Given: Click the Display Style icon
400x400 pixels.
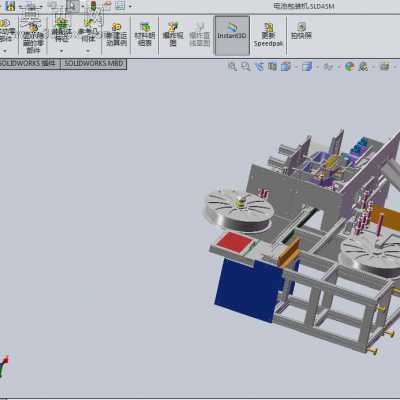Looking at the screenshot, I should pos(307,67).
